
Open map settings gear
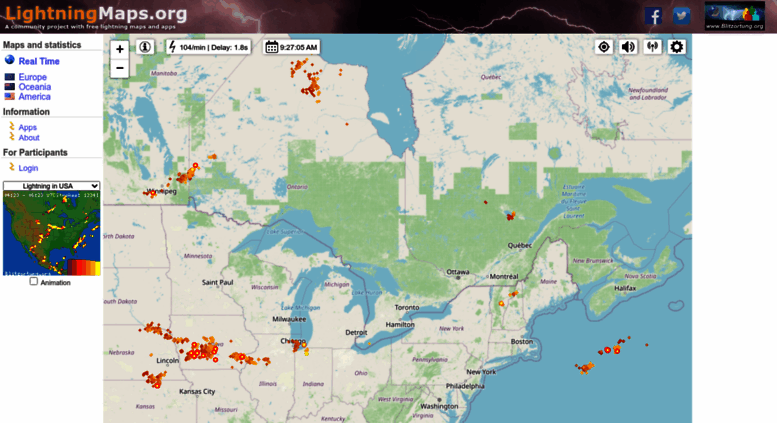click(x=676, y=47)
